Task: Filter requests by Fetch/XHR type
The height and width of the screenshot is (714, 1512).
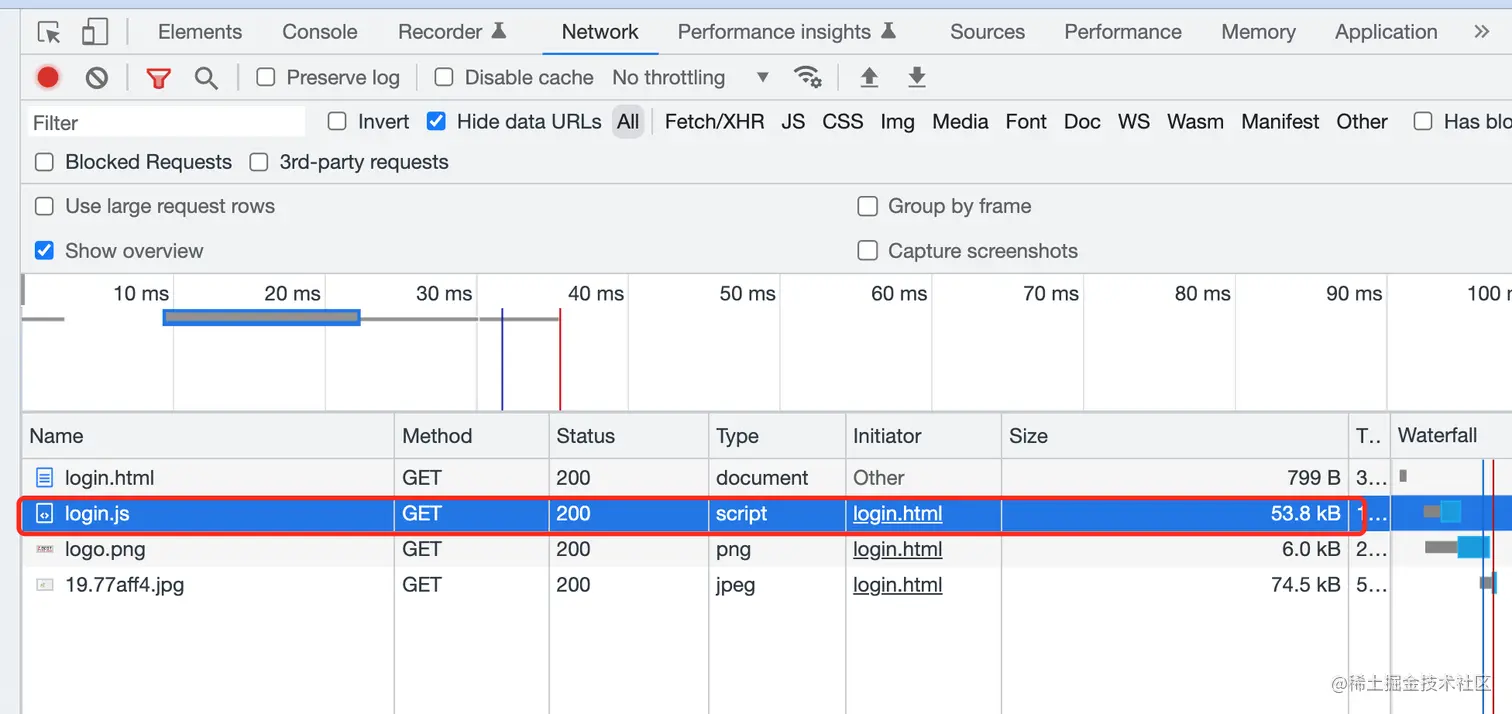Action: 714,122
